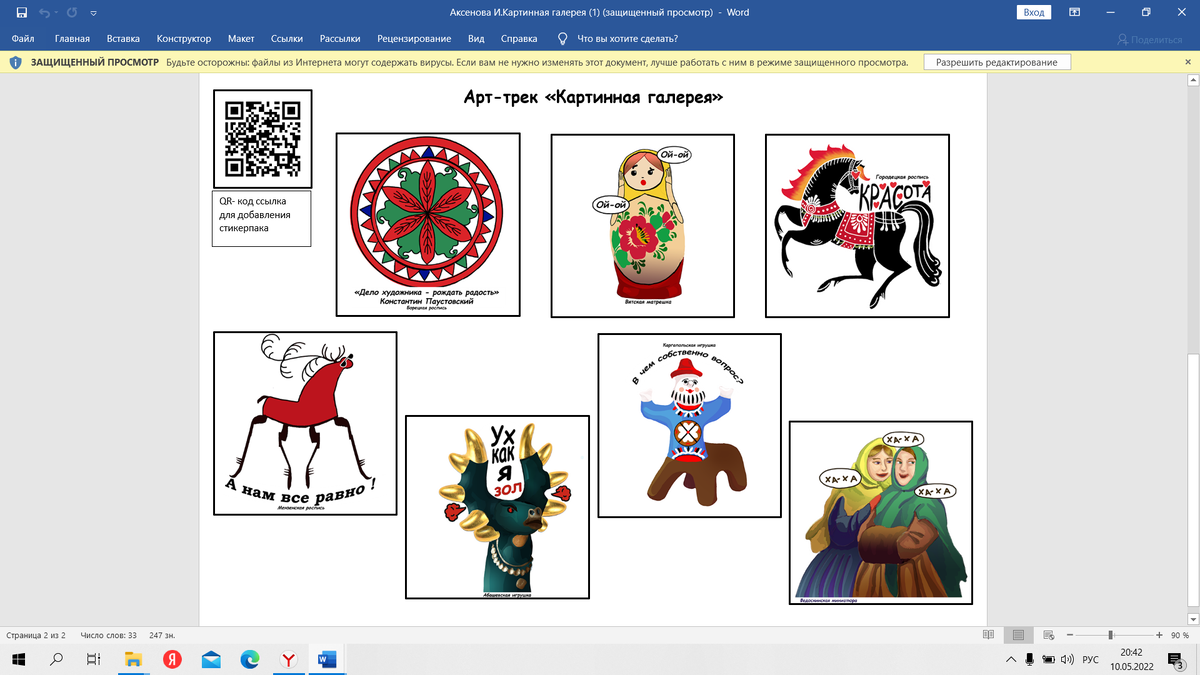1200x675 pixels.
Task: Open the Windows Start menu
Action: (x=19, y=659)
